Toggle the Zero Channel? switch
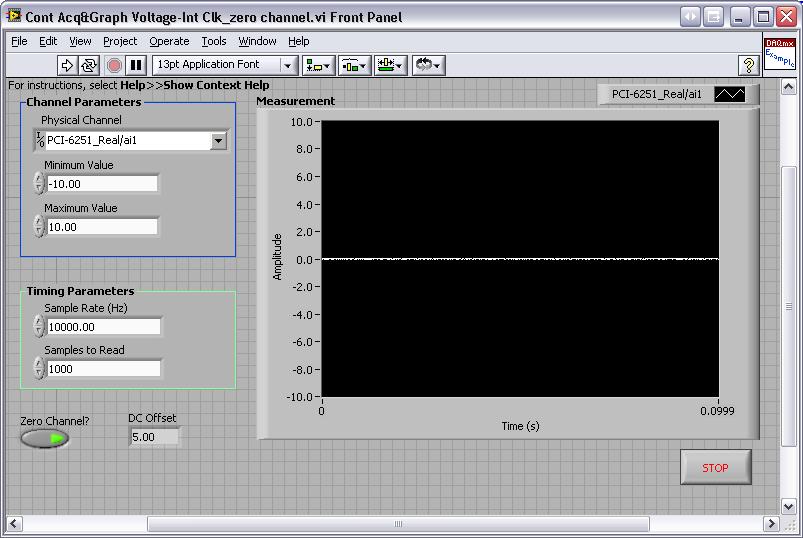This screenshot has width=803, height=538. [45, 438]
